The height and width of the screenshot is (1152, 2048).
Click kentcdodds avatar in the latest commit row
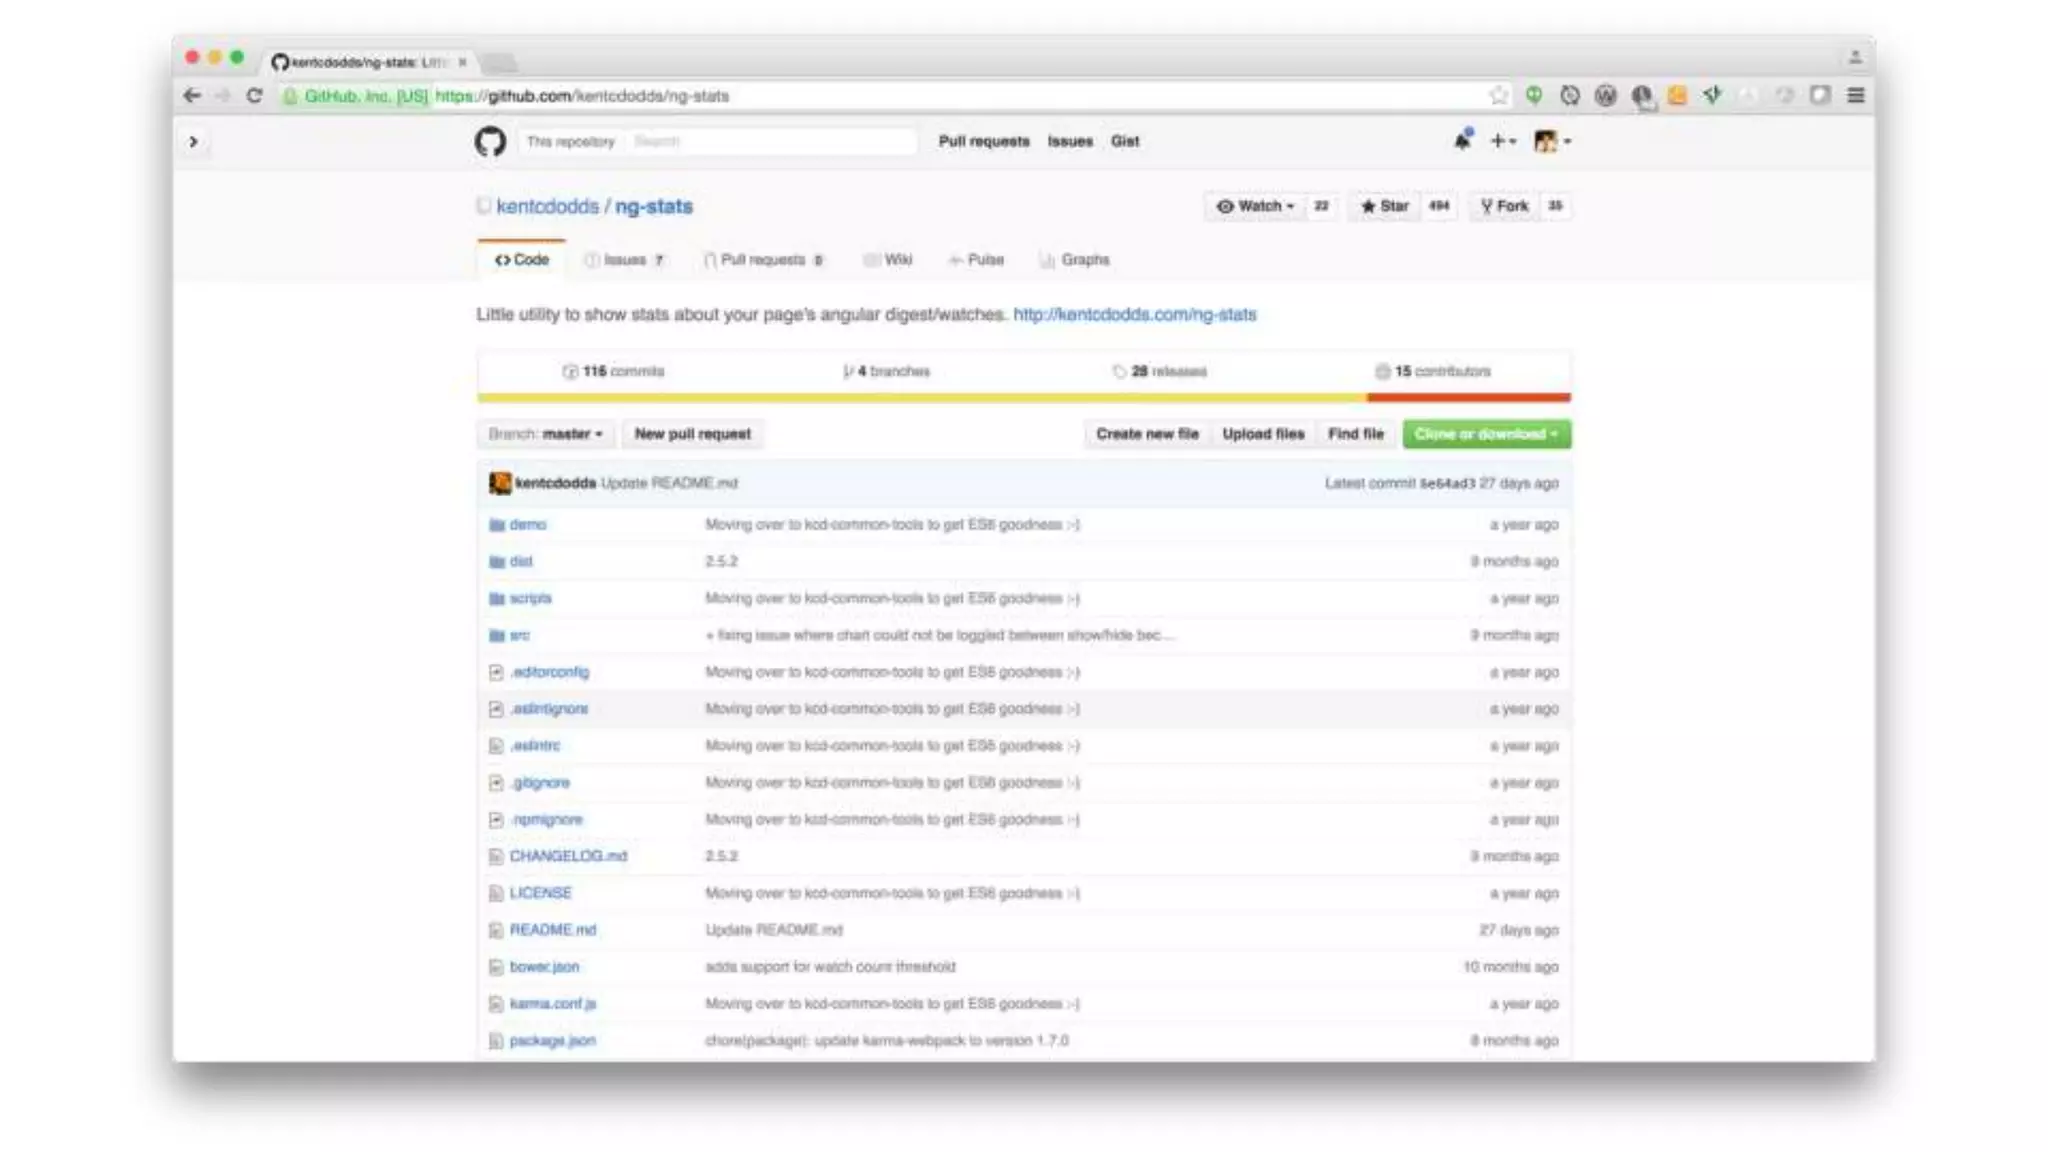pyautogui.click(x=500, y=483)
